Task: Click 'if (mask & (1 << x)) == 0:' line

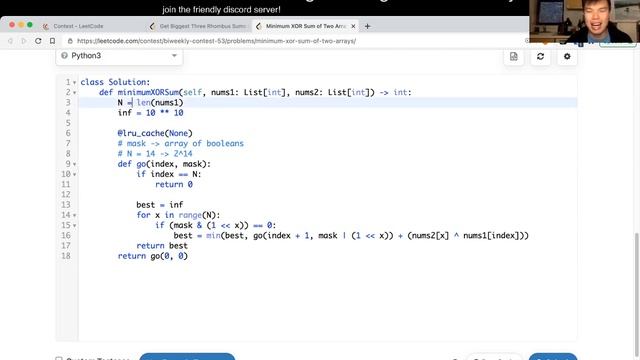Action: pyautogui.click(x=216, y=225)
